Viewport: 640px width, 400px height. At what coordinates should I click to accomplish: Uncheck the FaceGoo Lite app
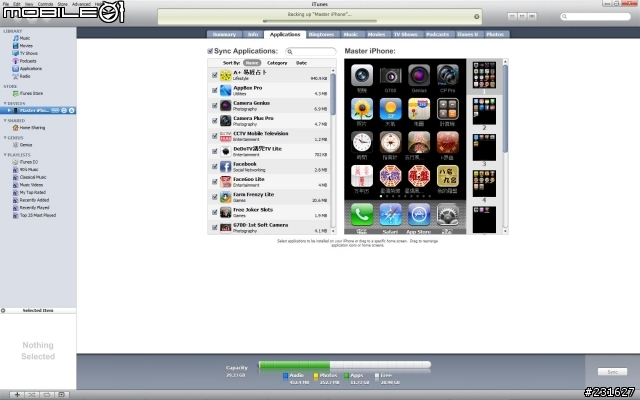click(214, 182)
